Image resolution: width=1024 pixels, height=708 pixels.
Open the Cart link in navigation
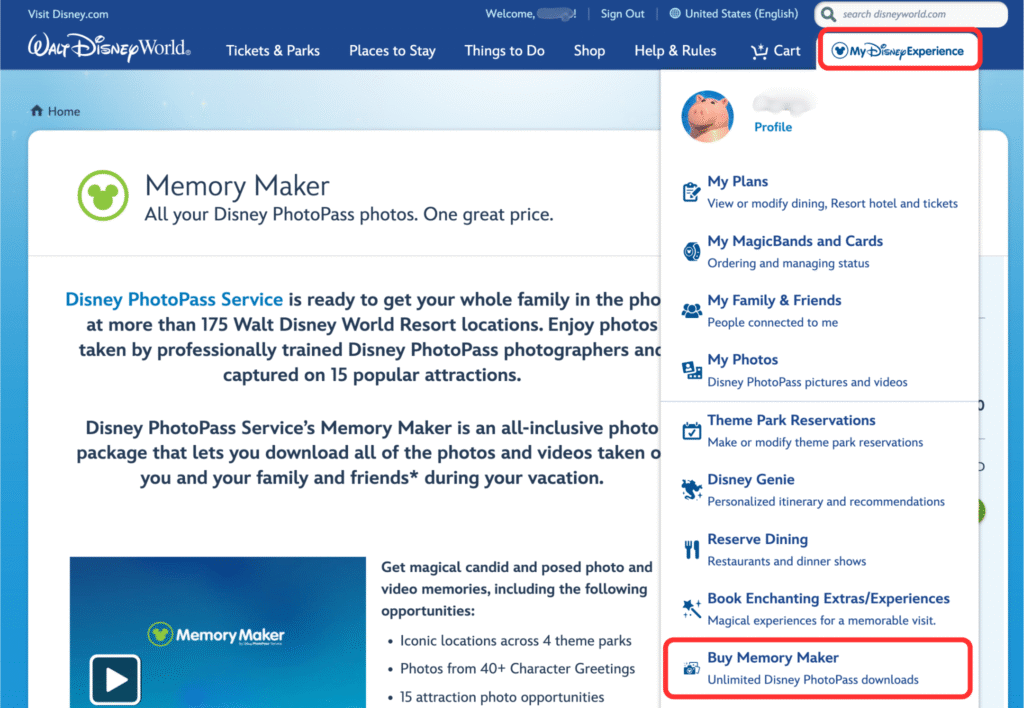(x=776, y=51)
